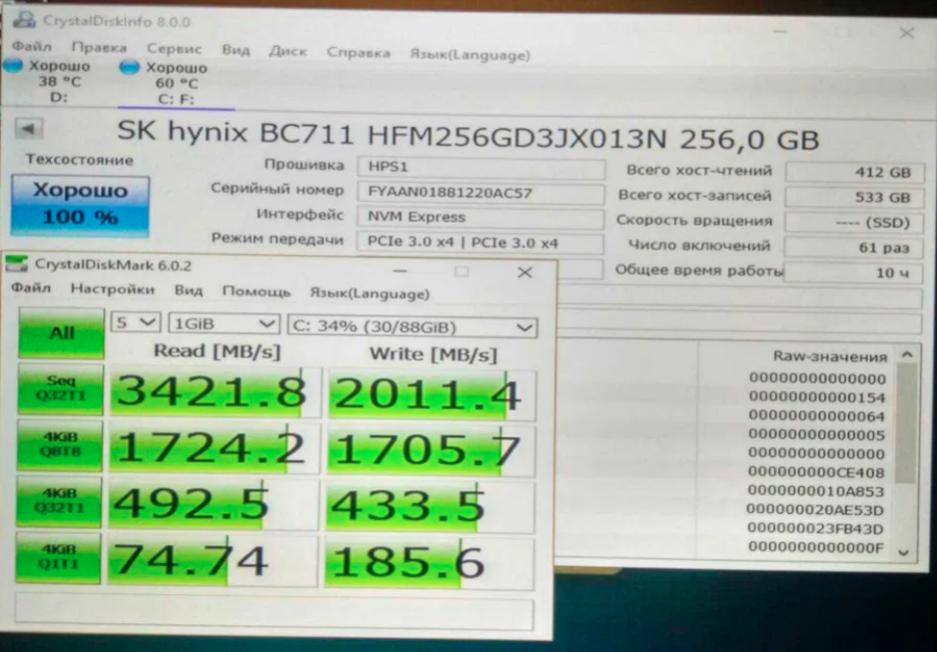Screen dimensions: 937x652
Task: Click the 3421.8 sequential read result
Action: (214, 392)
